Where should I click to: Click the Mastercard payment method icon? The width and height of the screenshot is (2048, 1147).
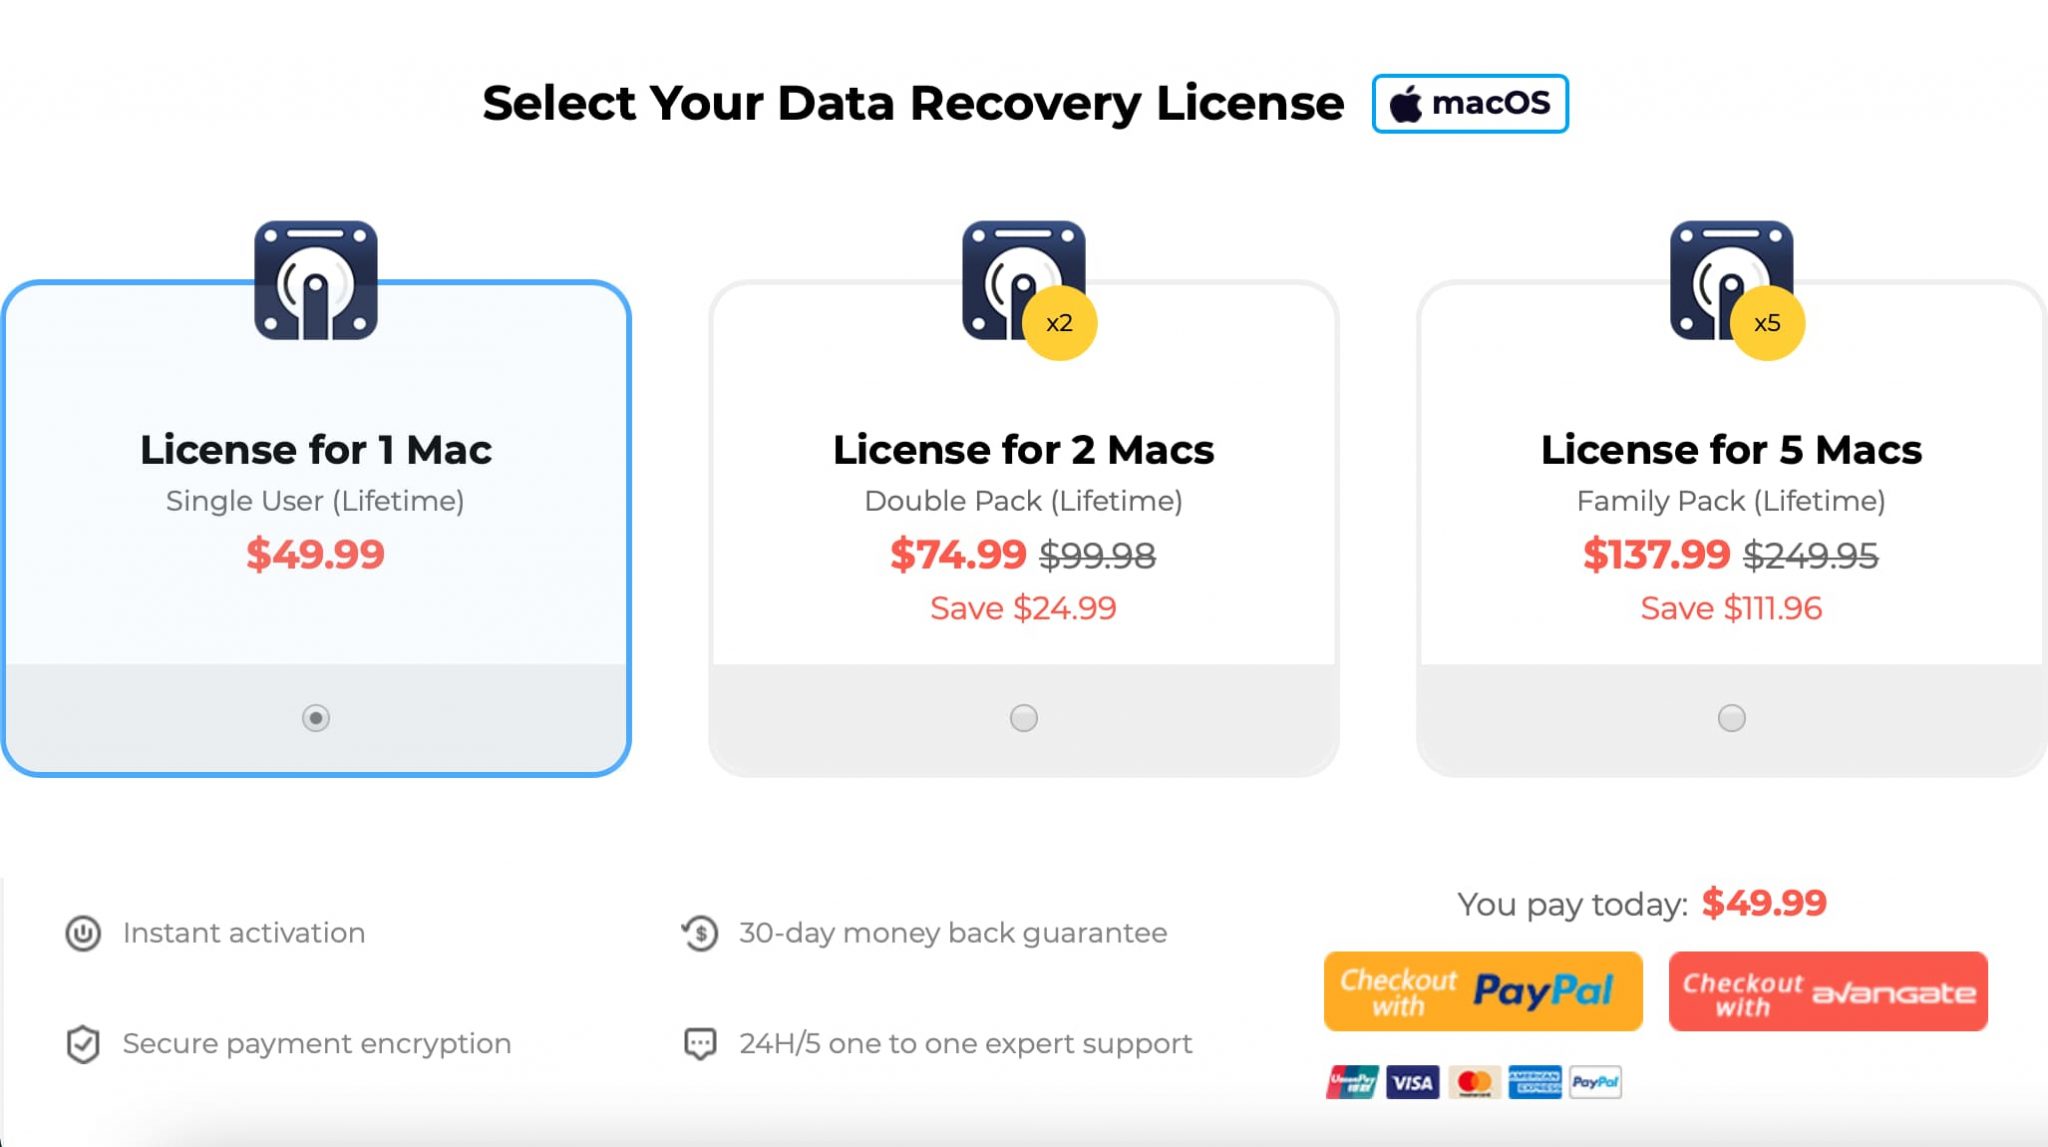1473,1082
